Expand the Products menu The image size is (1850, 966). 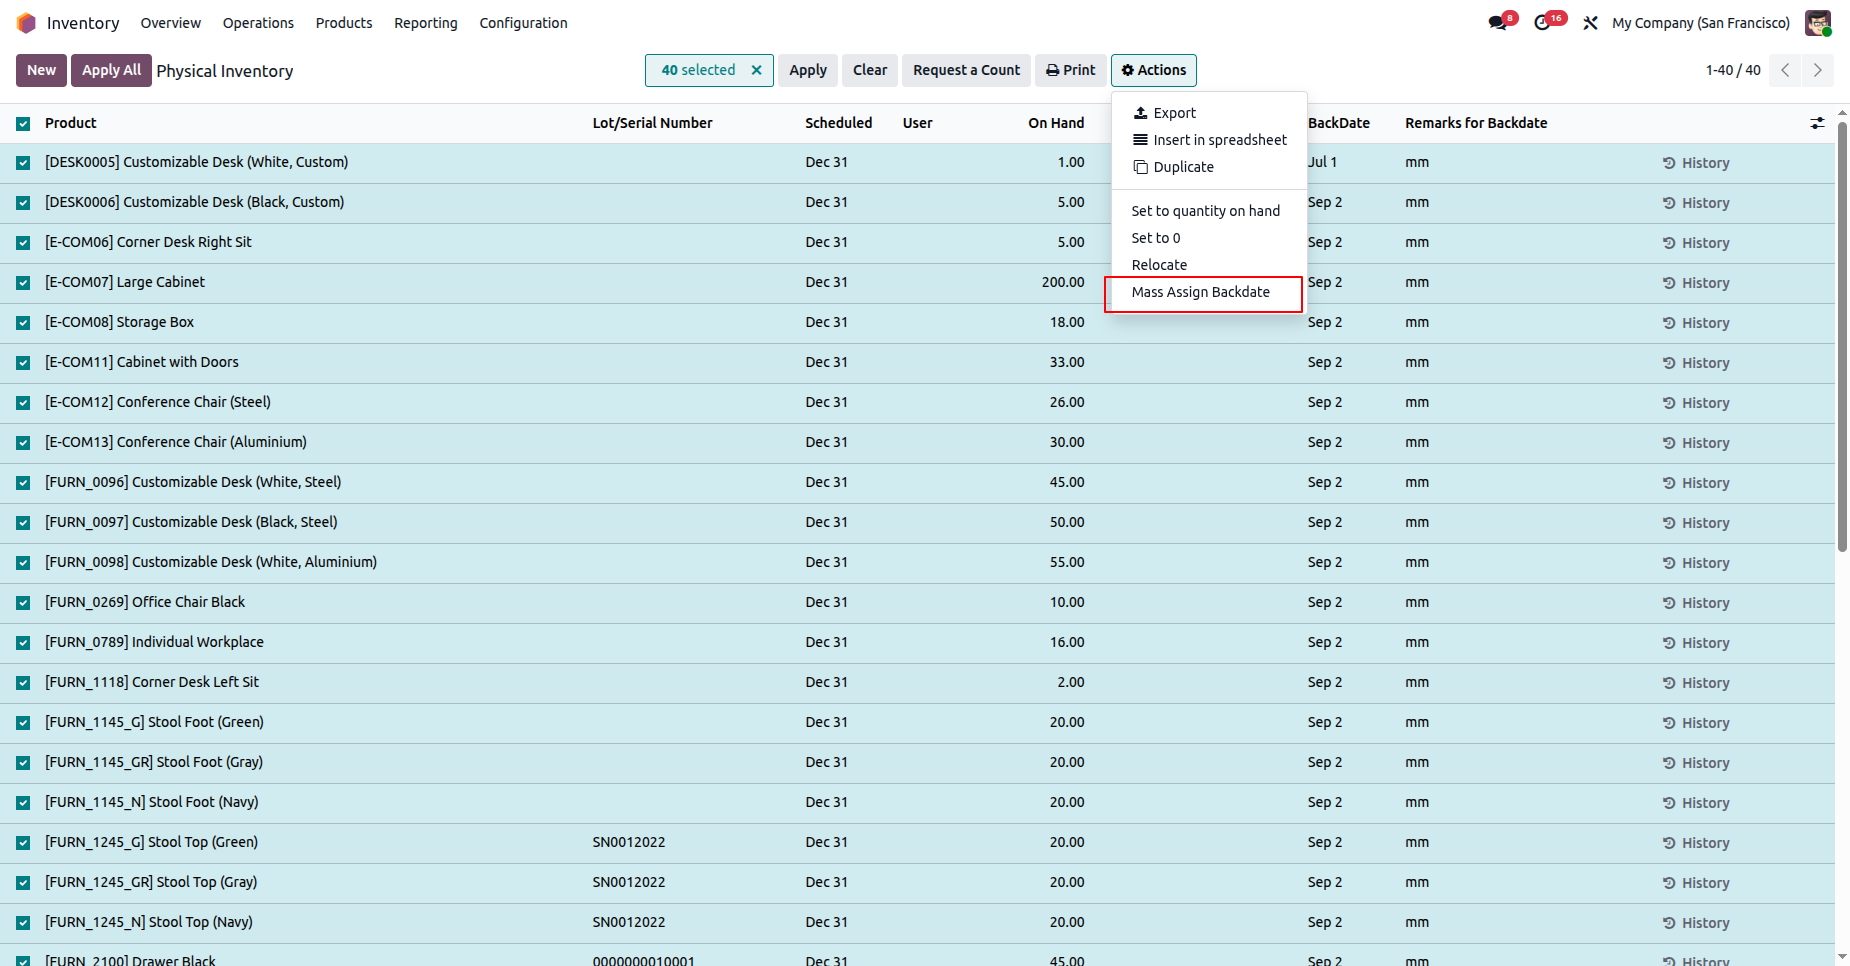coord(344,23)
